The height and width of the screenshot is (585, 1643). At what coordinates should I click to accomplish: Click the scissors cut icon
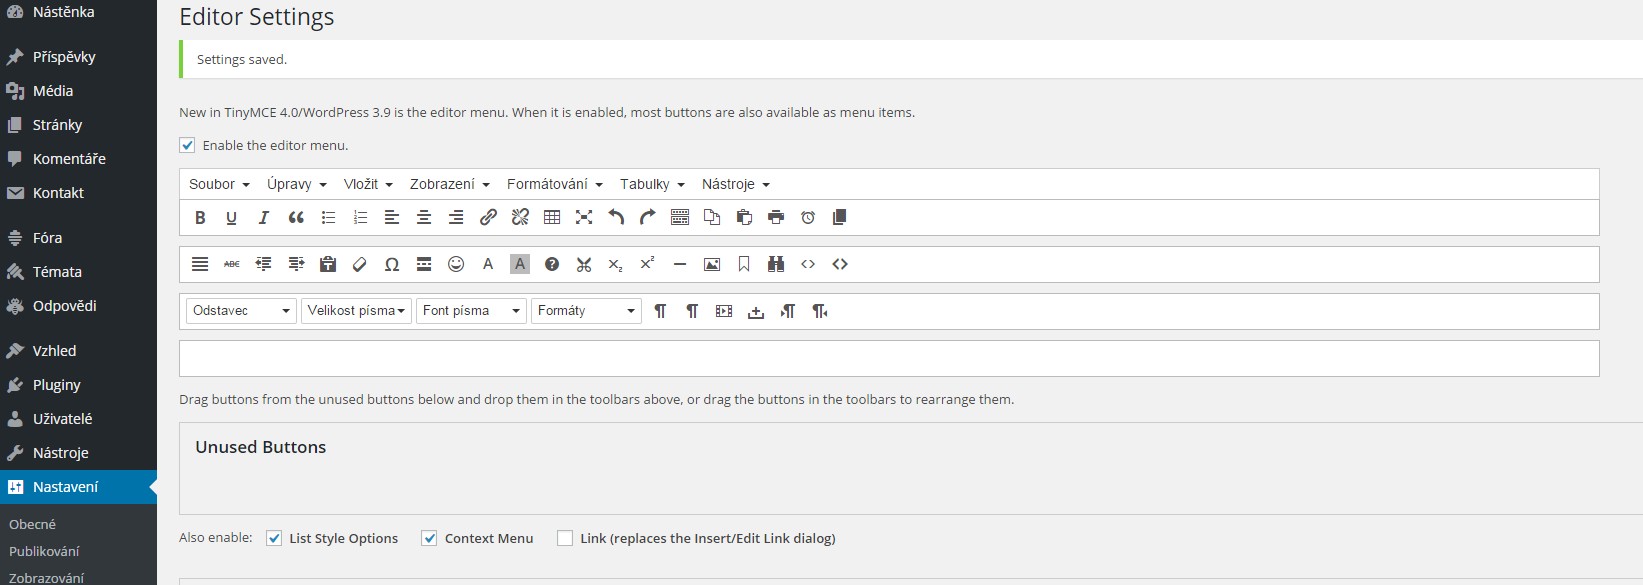pyautogui.click(x=584, y=264)
